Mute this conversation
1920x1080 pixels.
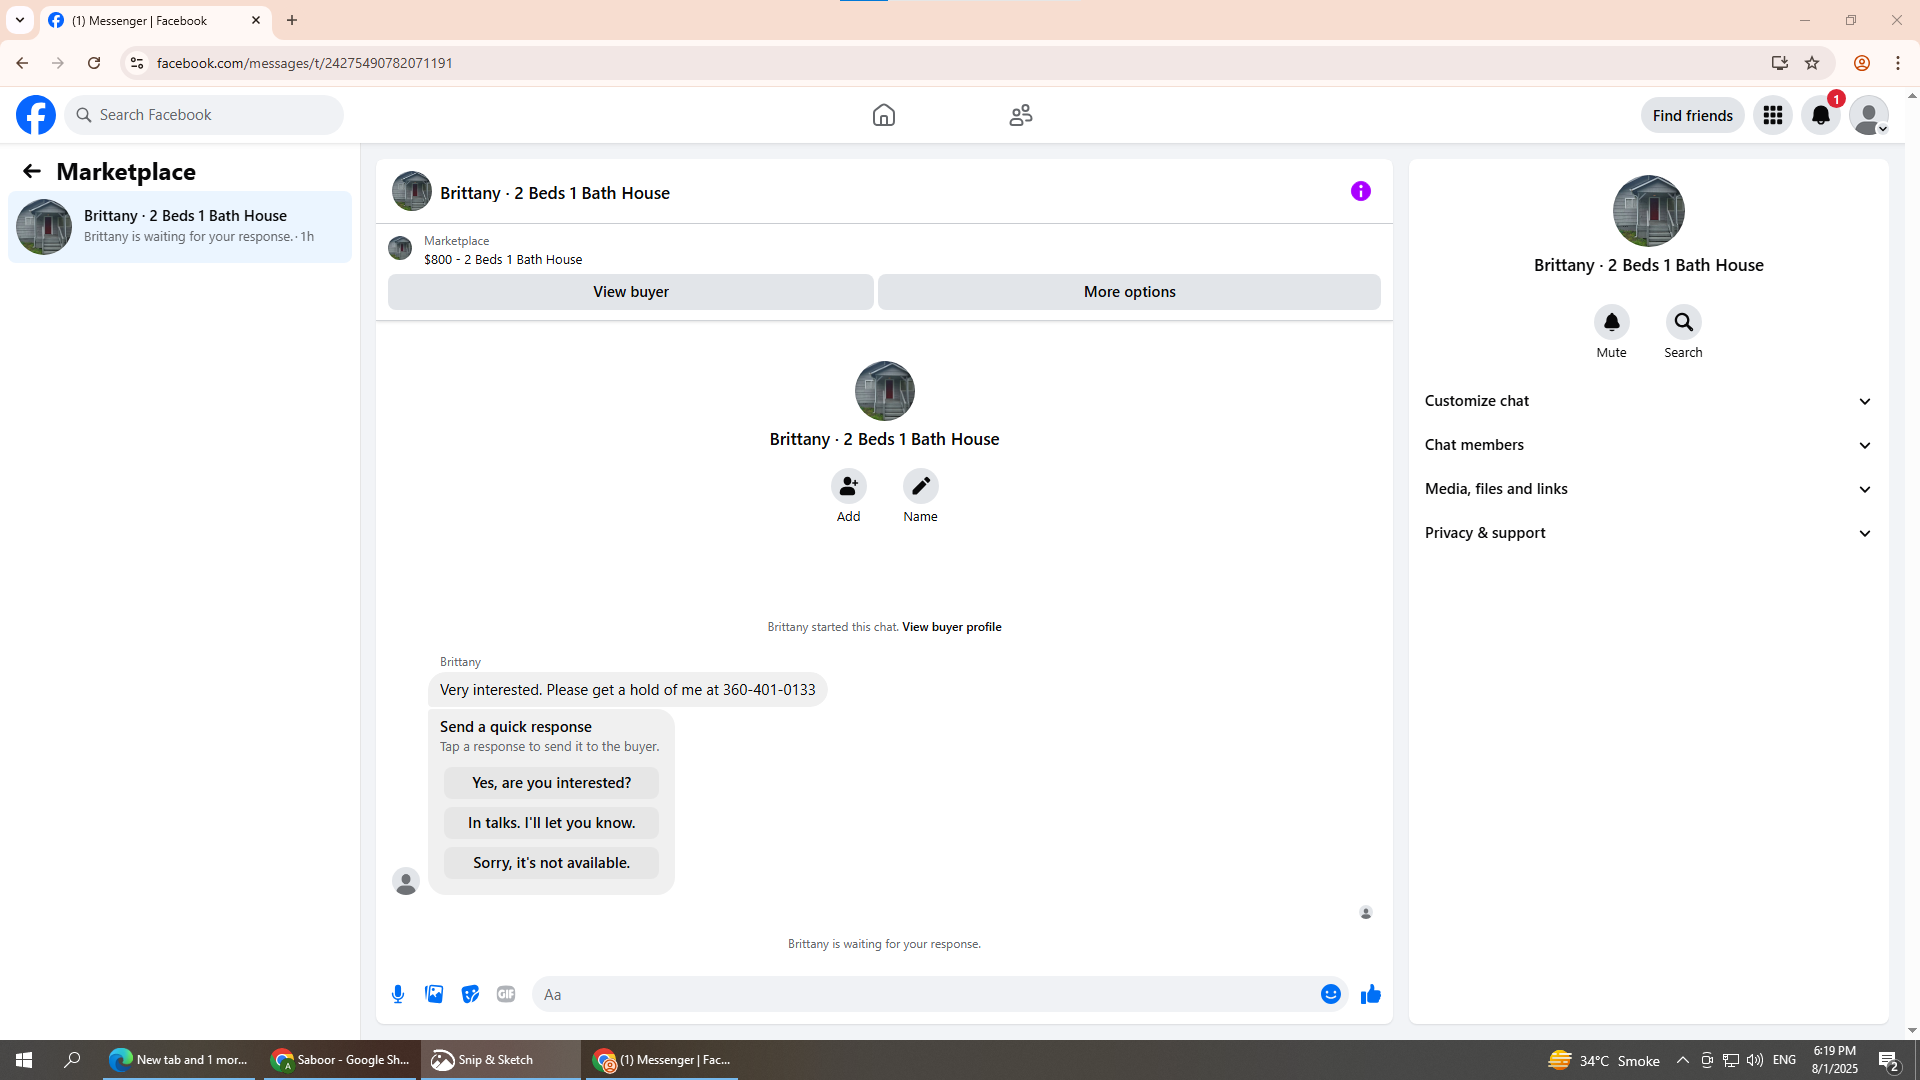(x=1611, y=322)
